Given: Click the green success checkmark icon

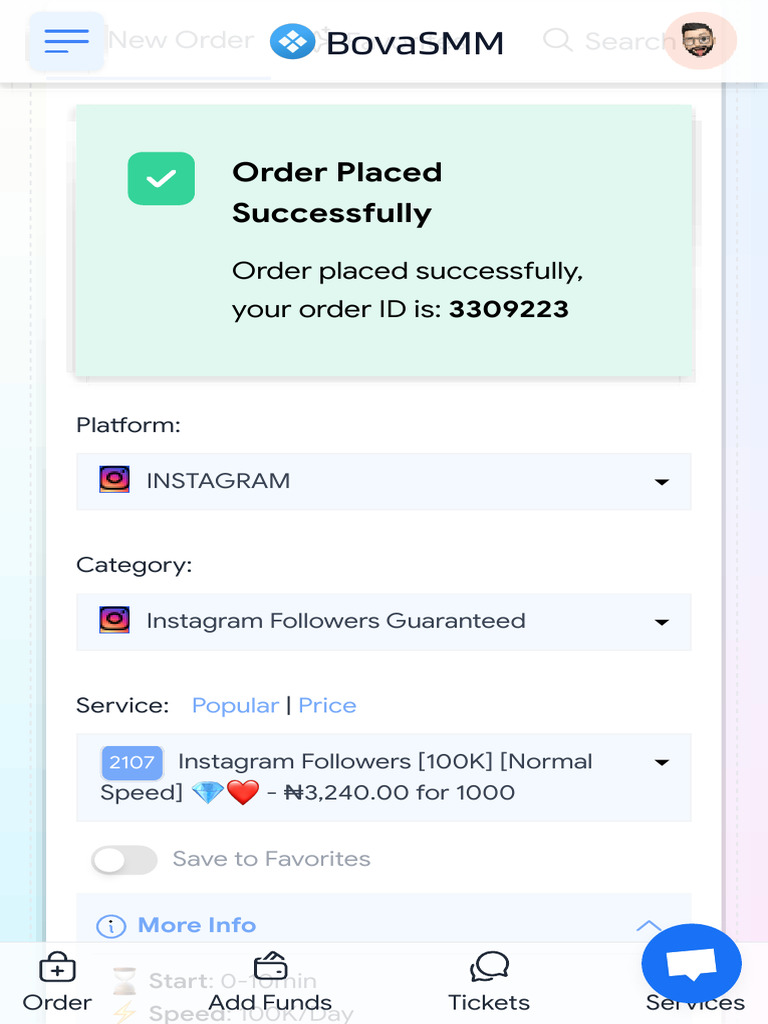Looking at the screenshot, I should 161,179.
